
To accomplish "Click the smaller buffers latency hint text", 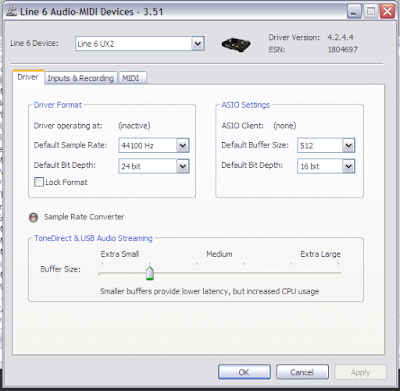I will [209, 291].
